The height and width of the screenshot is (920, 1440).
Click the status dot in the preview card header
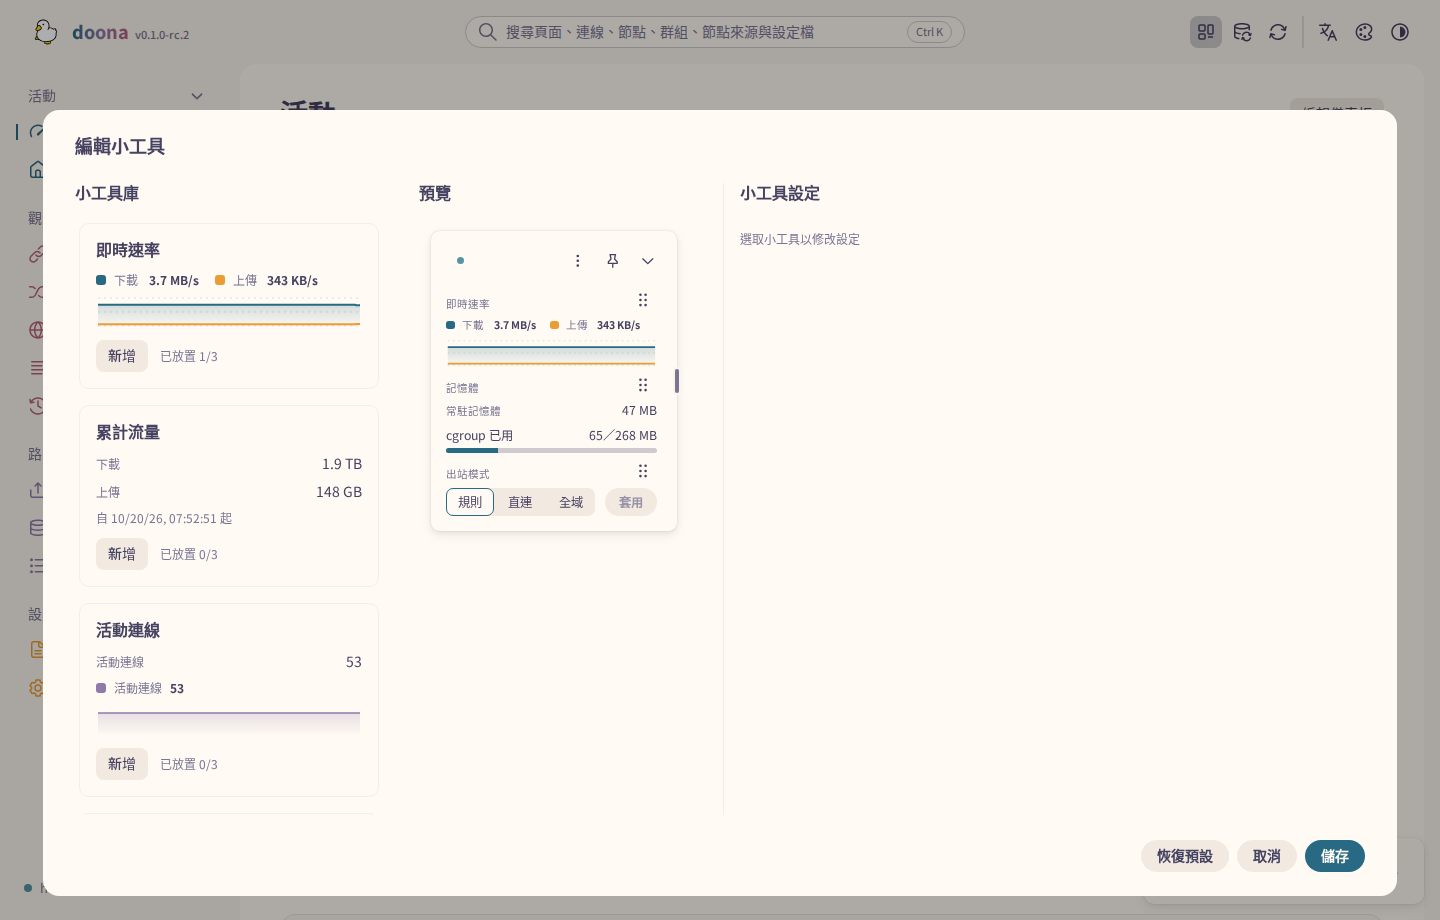[460, 261]
